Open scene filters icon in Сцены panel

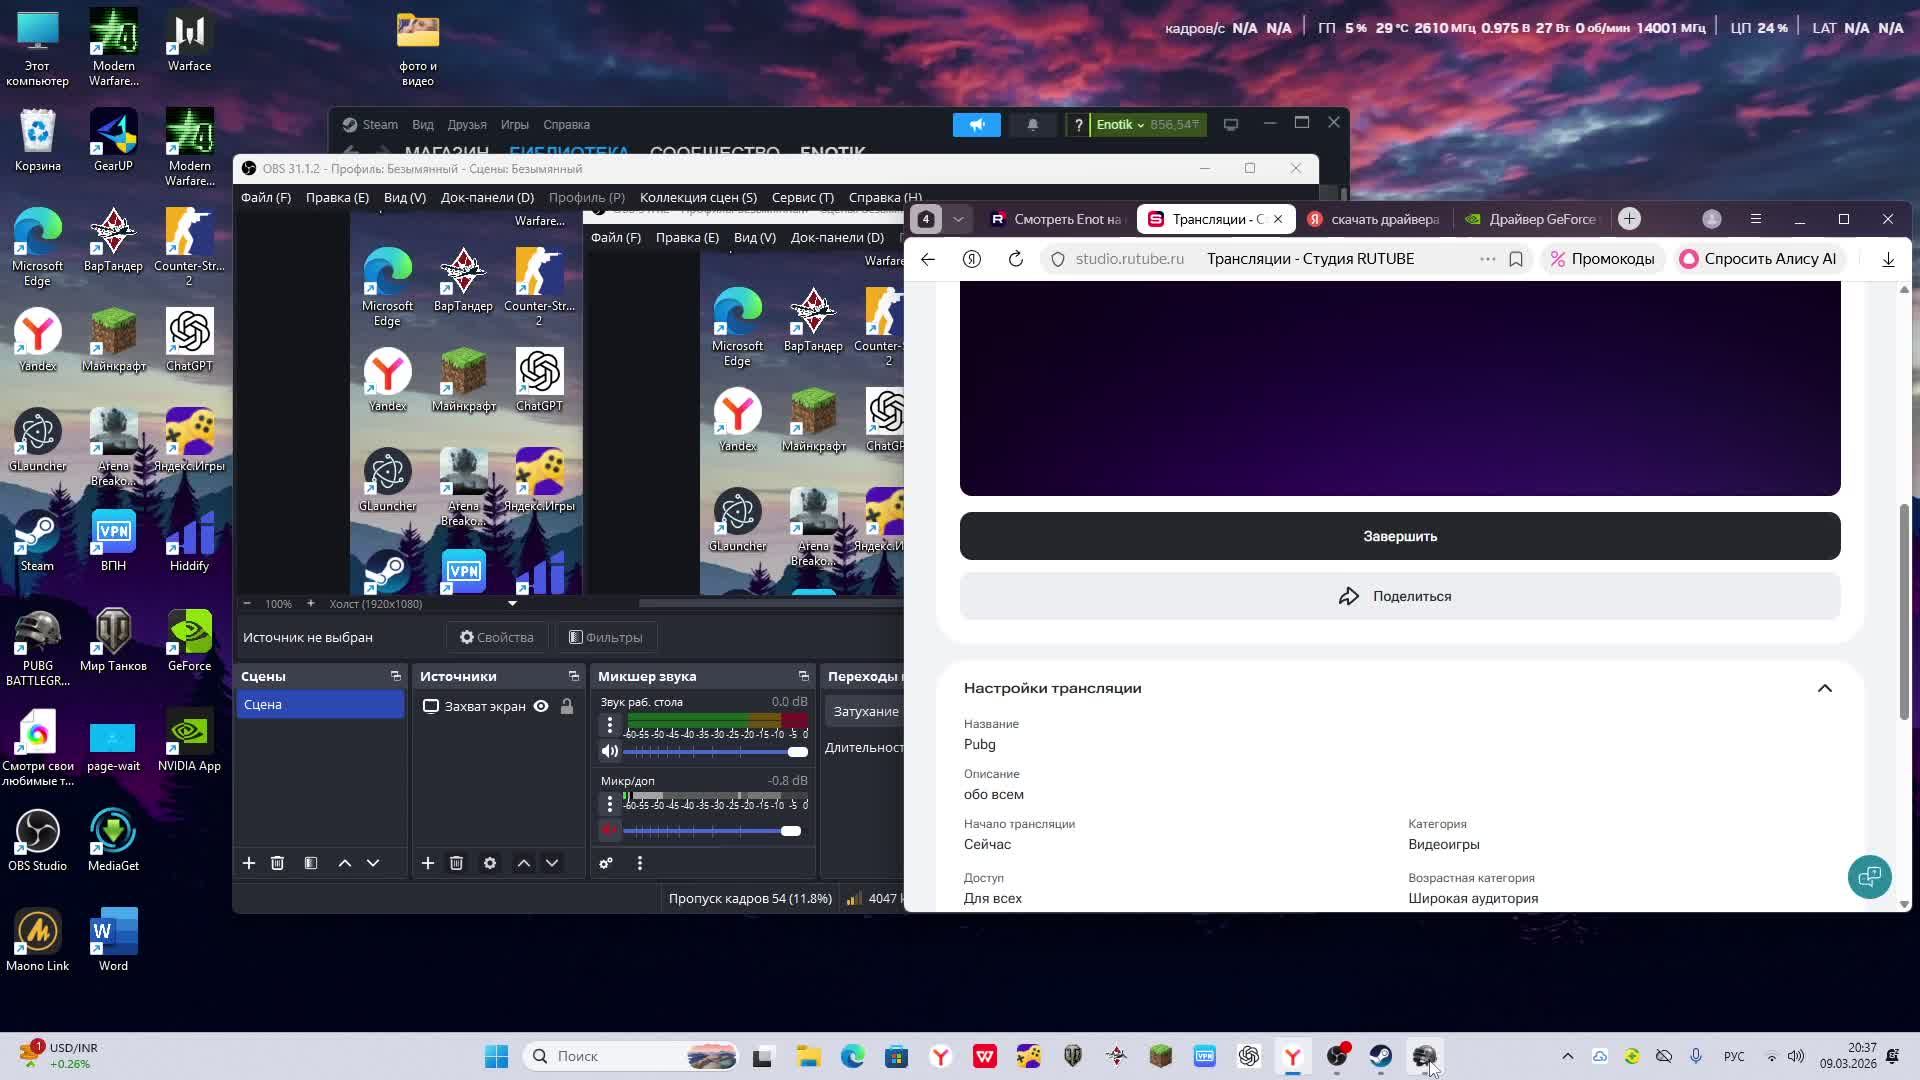click(311, 863)
